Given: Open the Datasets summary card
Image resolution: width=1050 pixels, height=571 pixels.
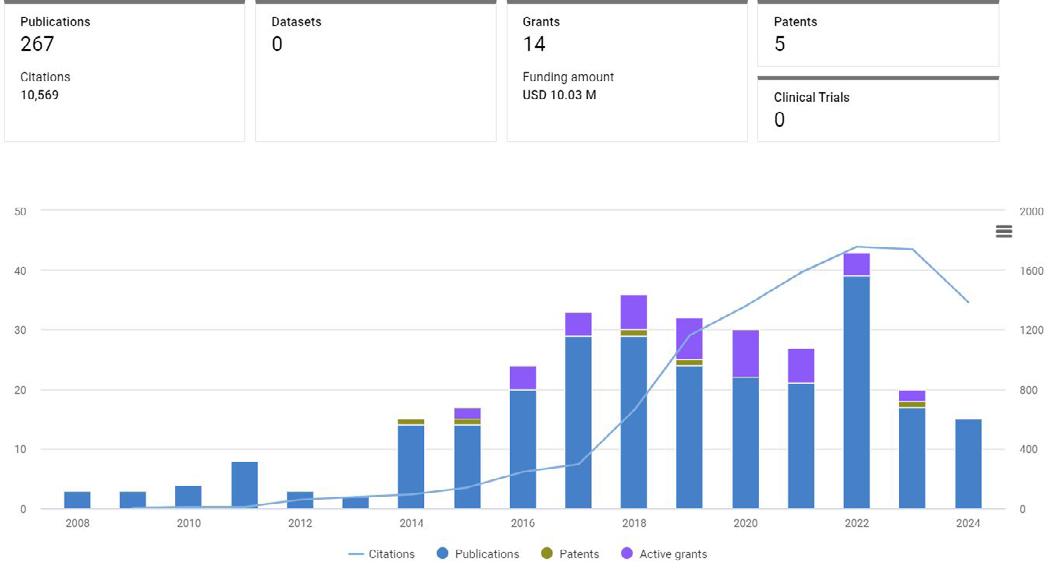Looking at the screenshot, I should point(375,70).
